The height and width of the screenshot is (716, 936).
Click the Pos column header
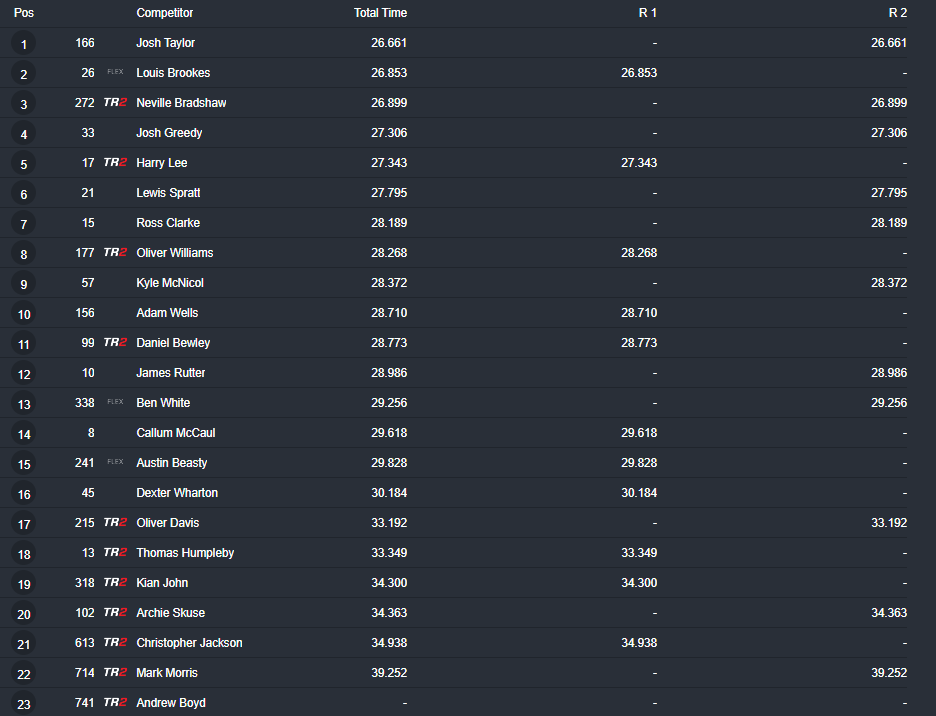[x=24, y=13]
